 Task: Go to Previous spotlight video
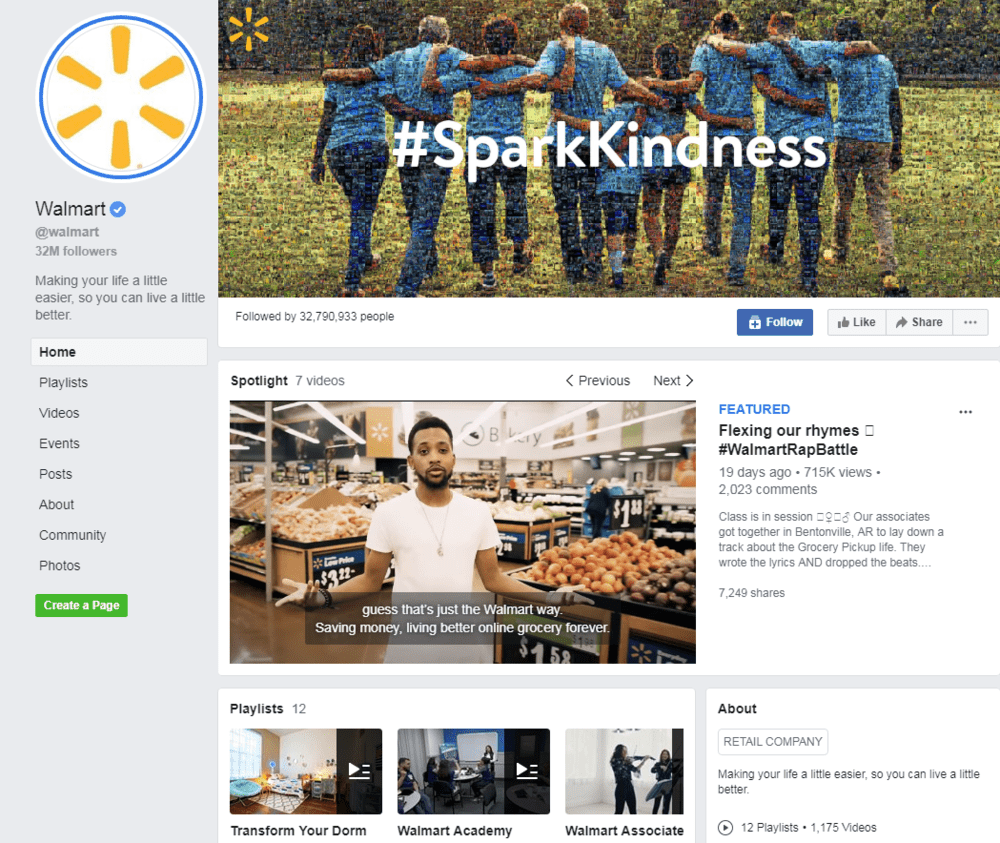click(x=598, y=381)
